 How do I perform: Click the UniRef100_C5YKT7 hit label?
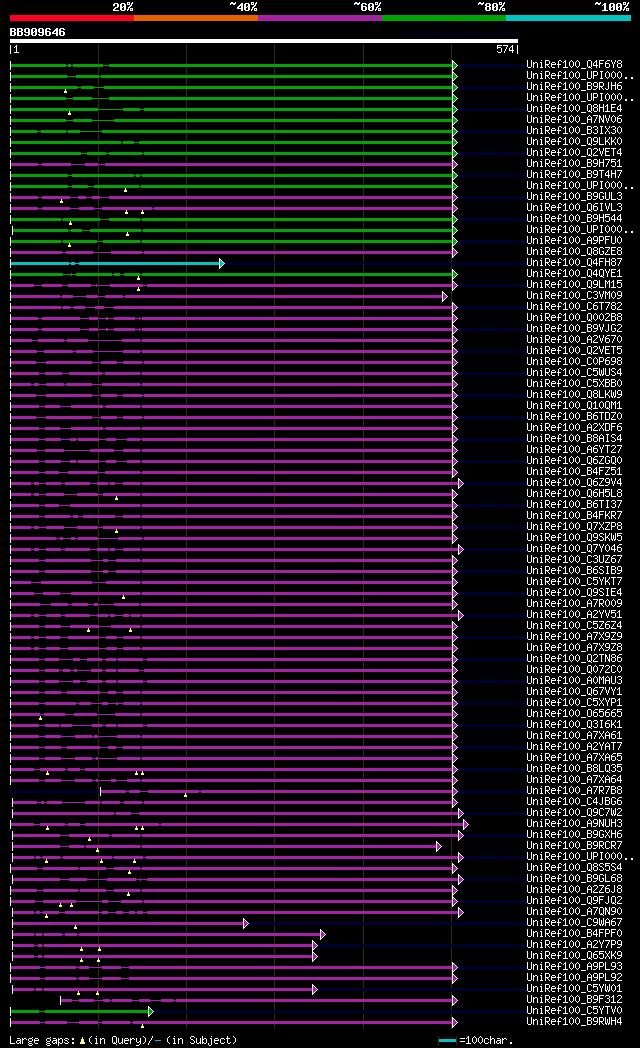[x=574, y=582]
